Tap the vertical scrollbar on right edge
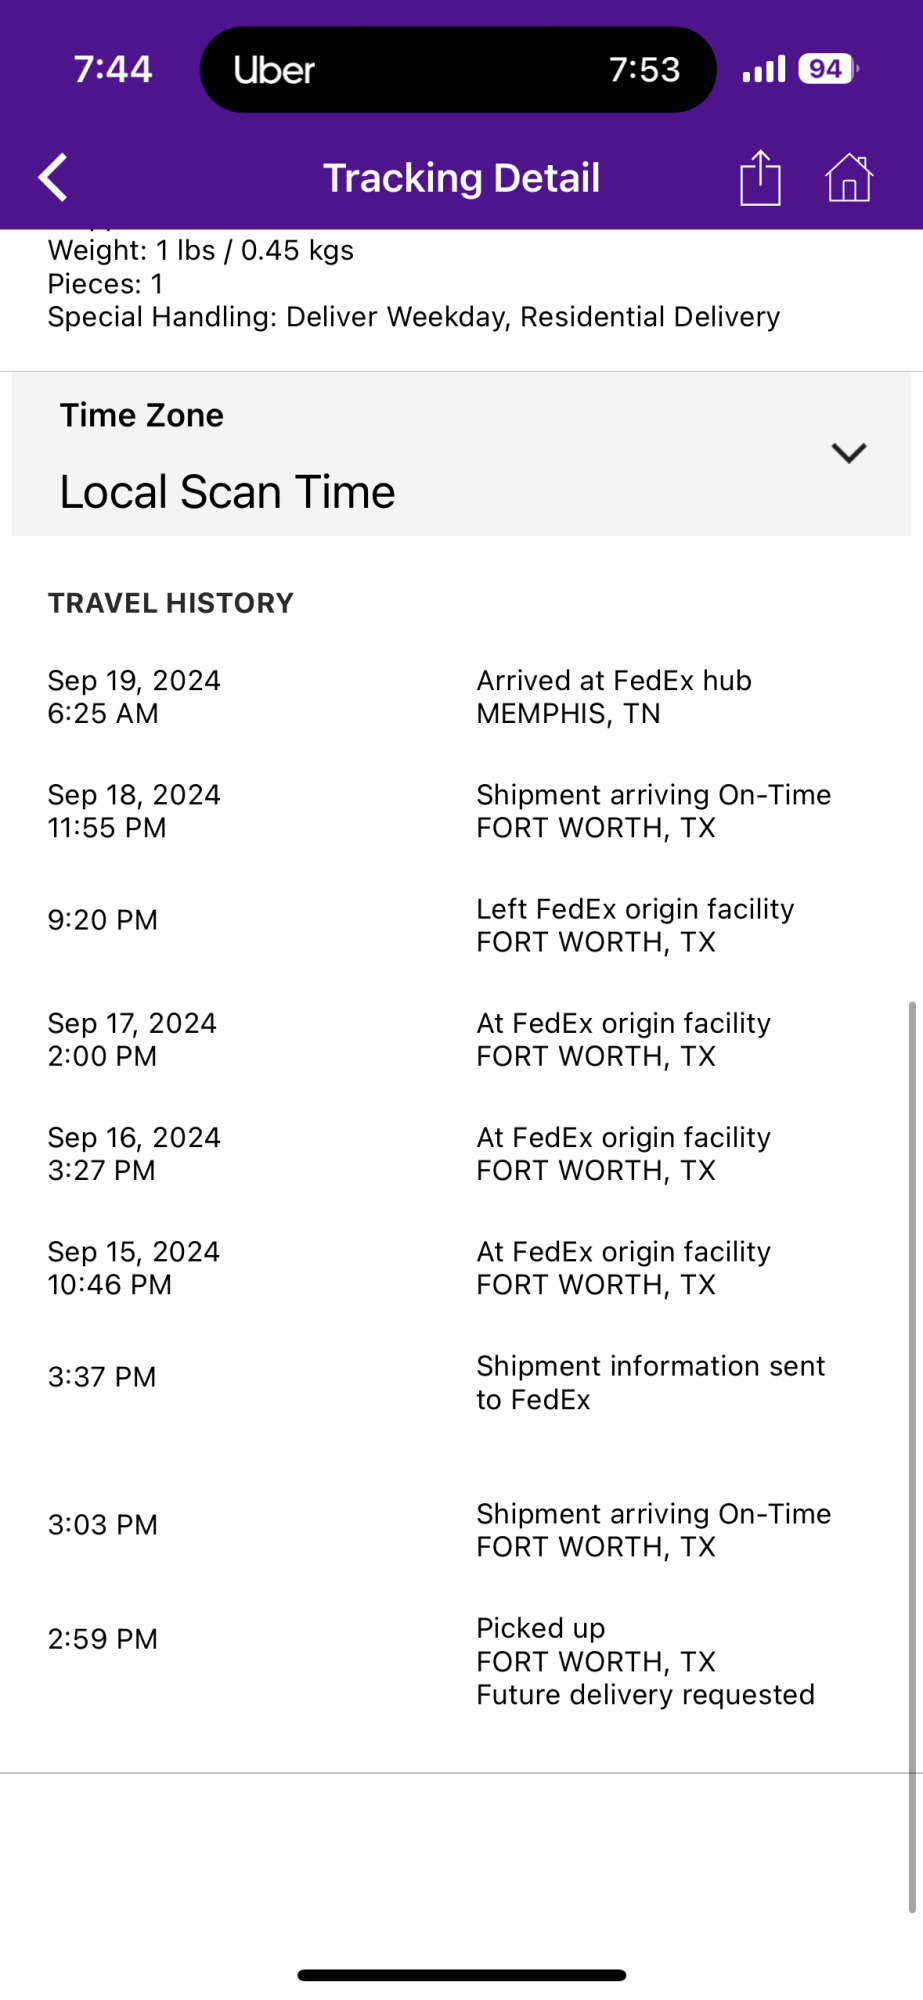 [912, 1456]
